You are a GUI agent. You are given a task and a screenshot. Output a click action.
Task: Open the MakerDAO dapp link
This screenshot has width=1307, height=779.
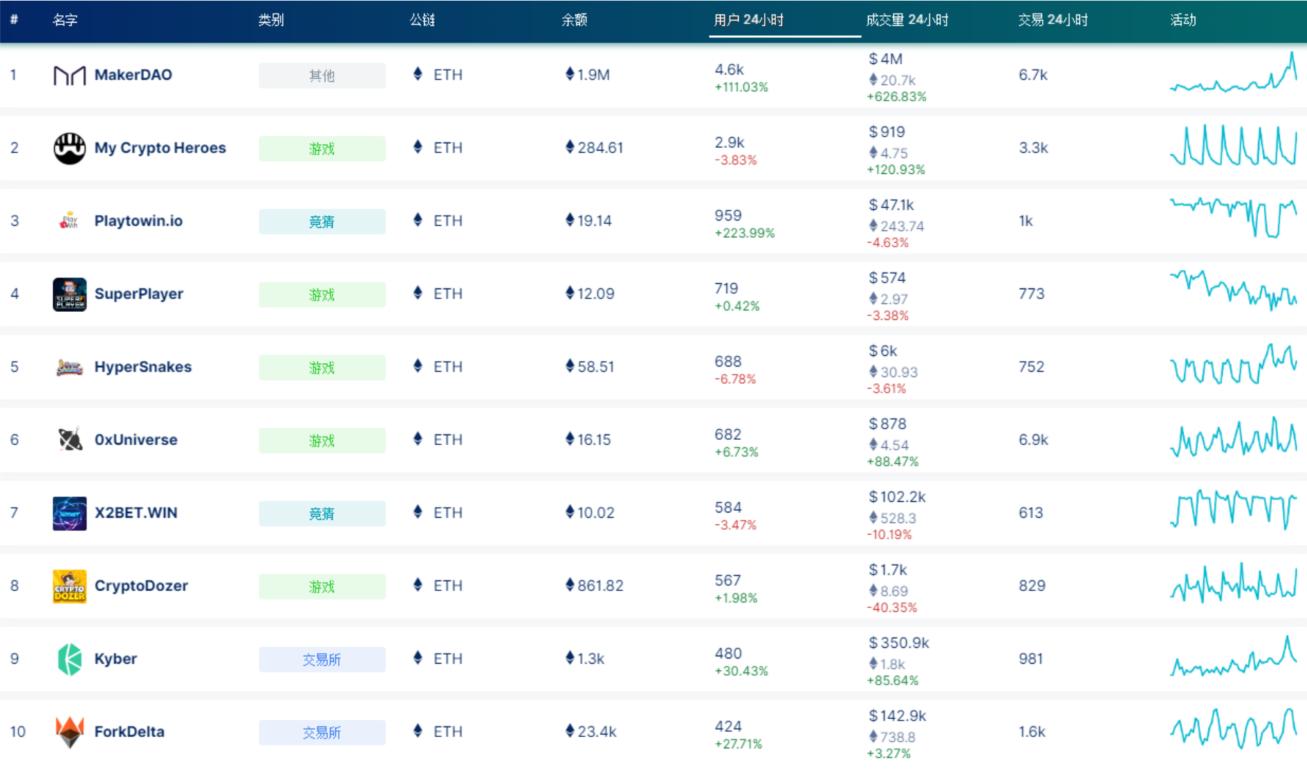click(x=133, y=75)
